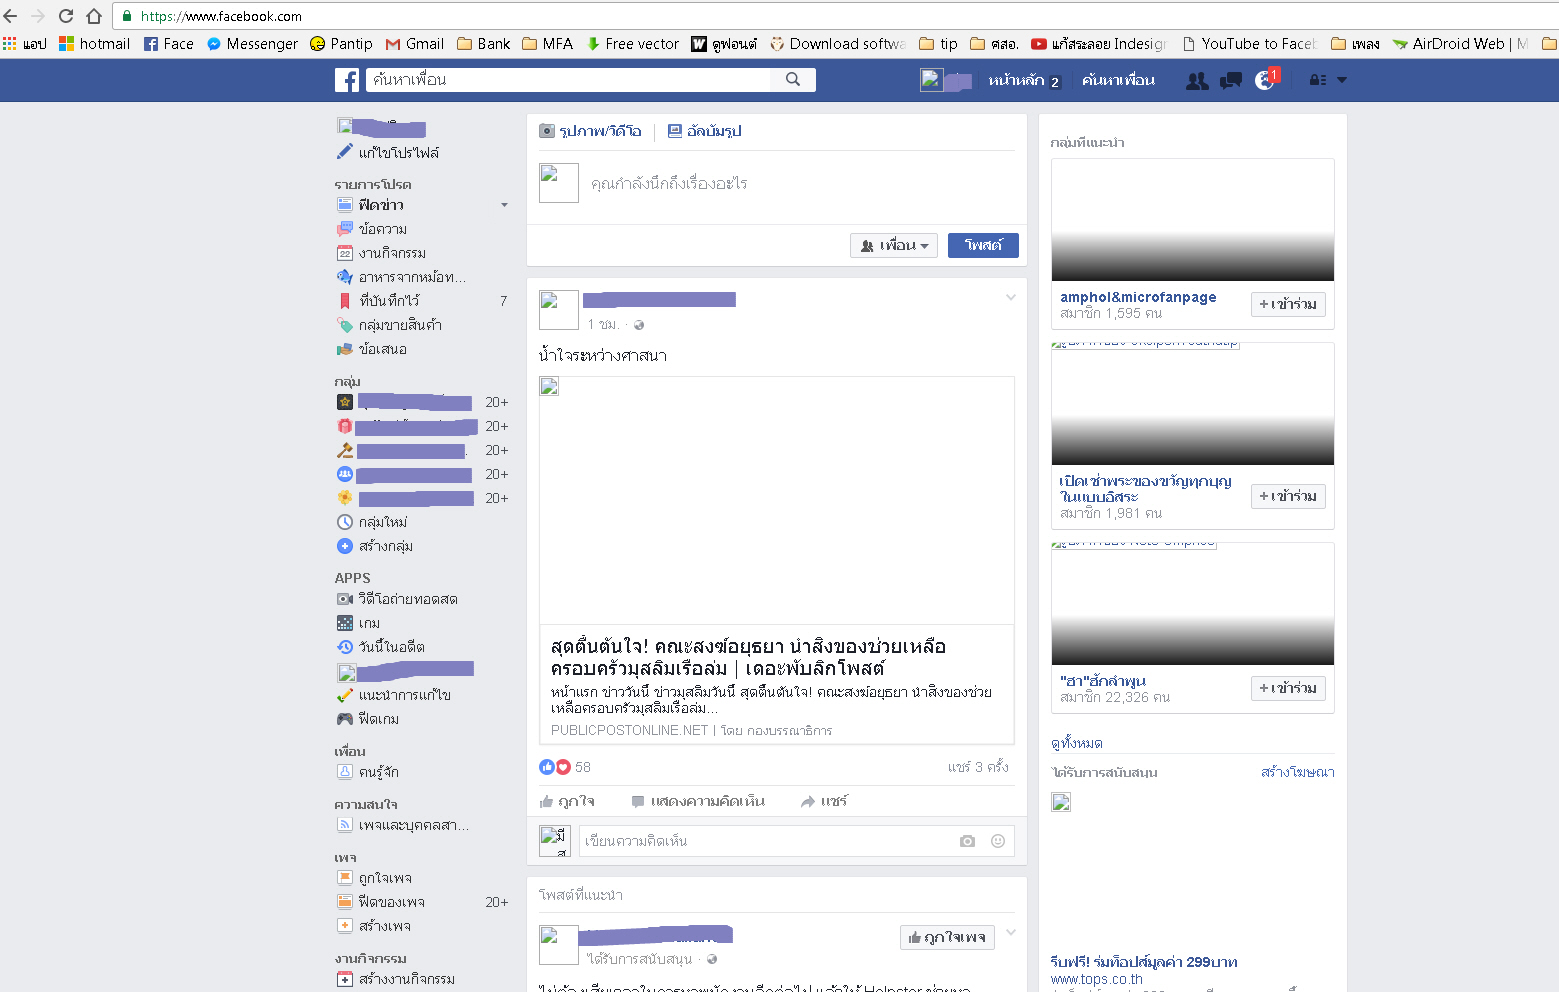Open the news article image thumbnail
The width and height of the screenshot is (1559, 992).
click(777, 500)
